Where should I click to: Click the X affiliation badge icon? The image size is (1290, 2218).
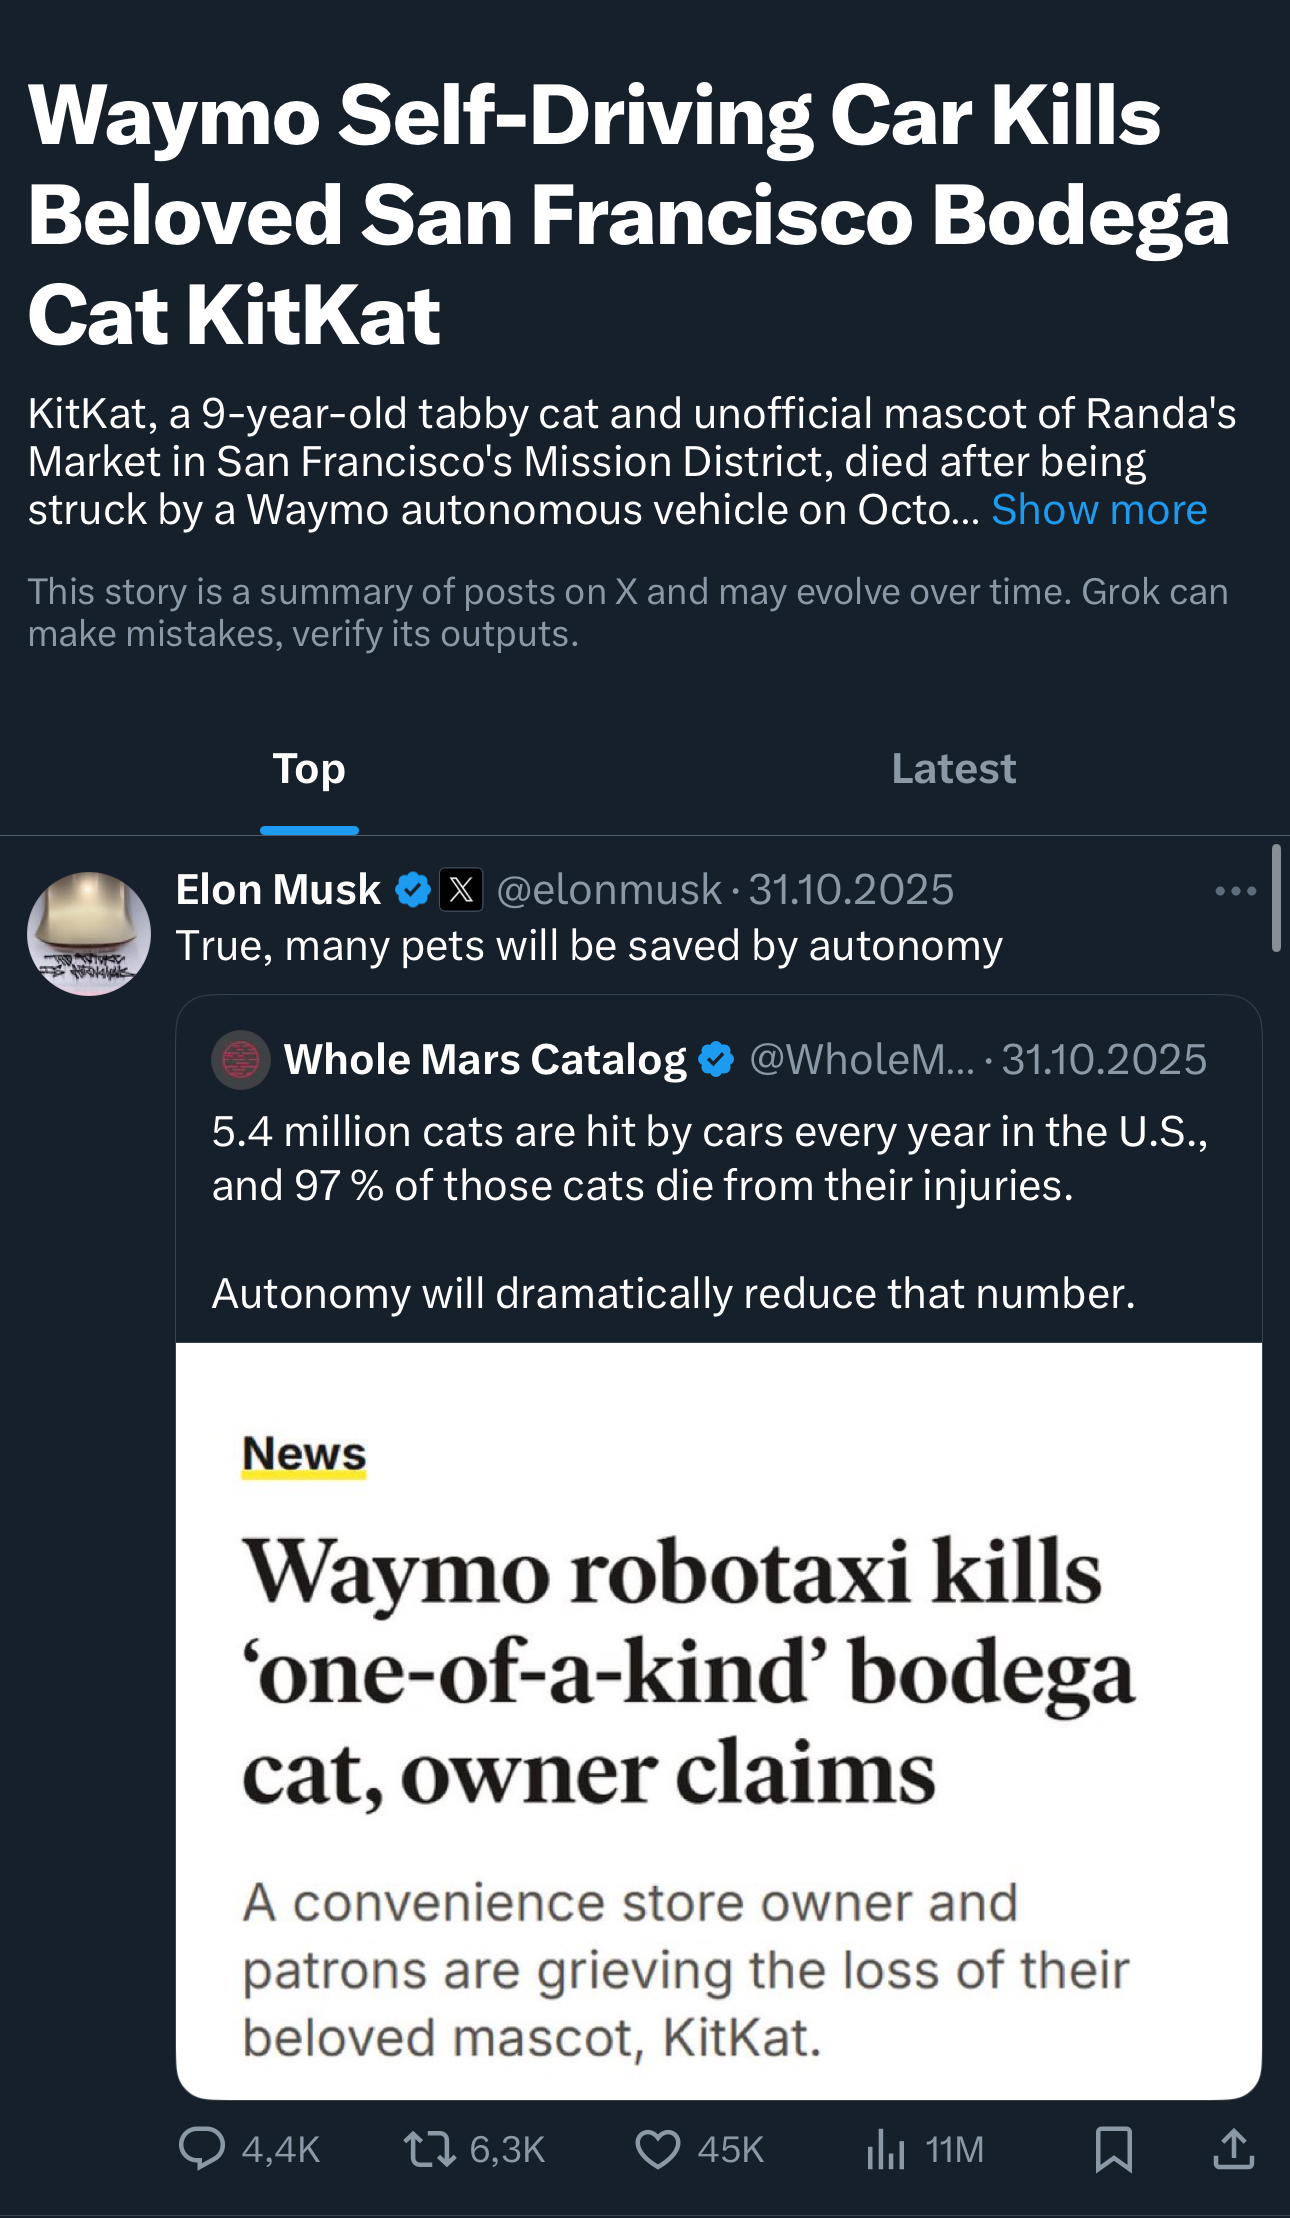click(461, 889)
